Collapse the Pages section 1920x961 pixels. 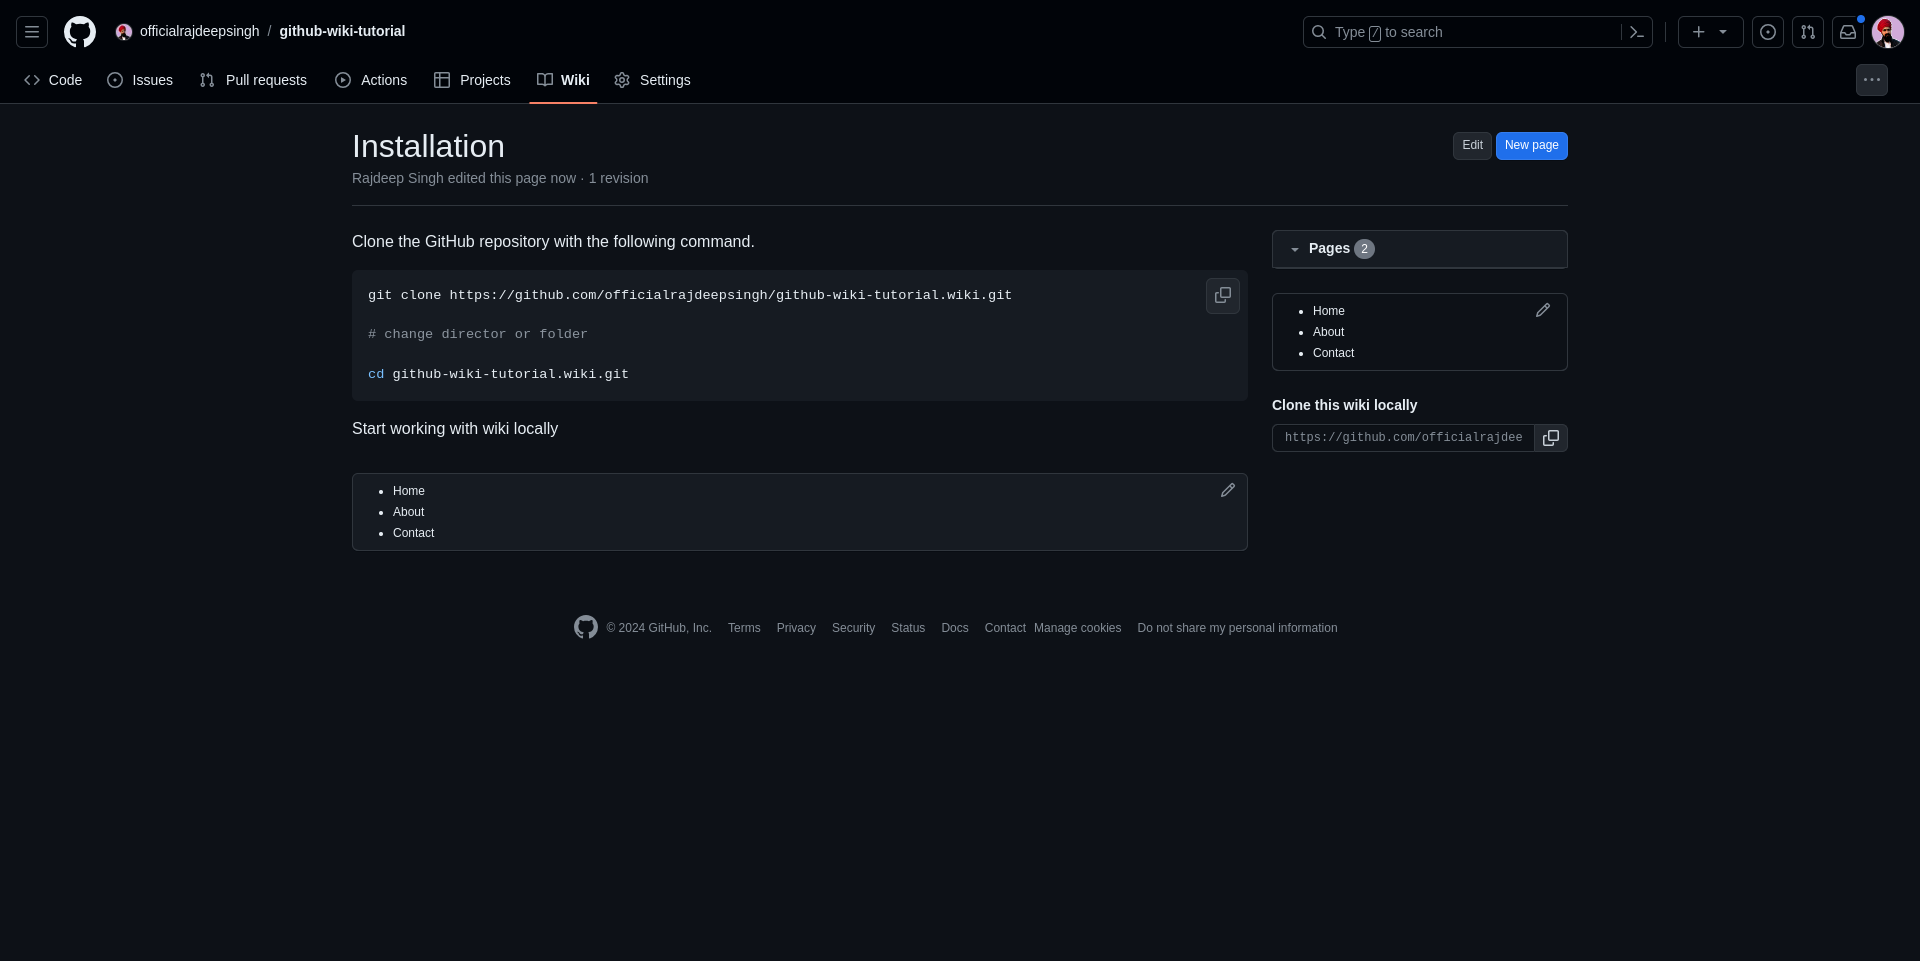pos(1419,249)
